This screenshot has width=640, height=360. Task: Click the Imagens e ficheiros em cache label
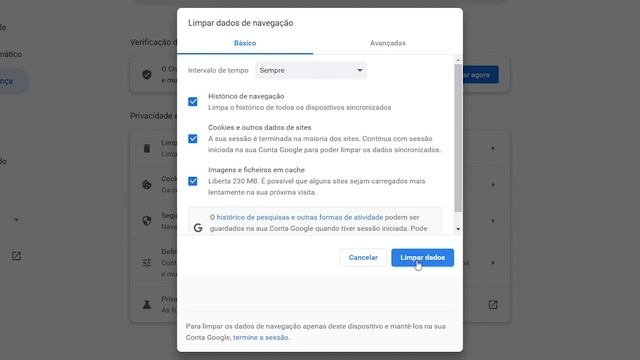[x=256, y=170]
